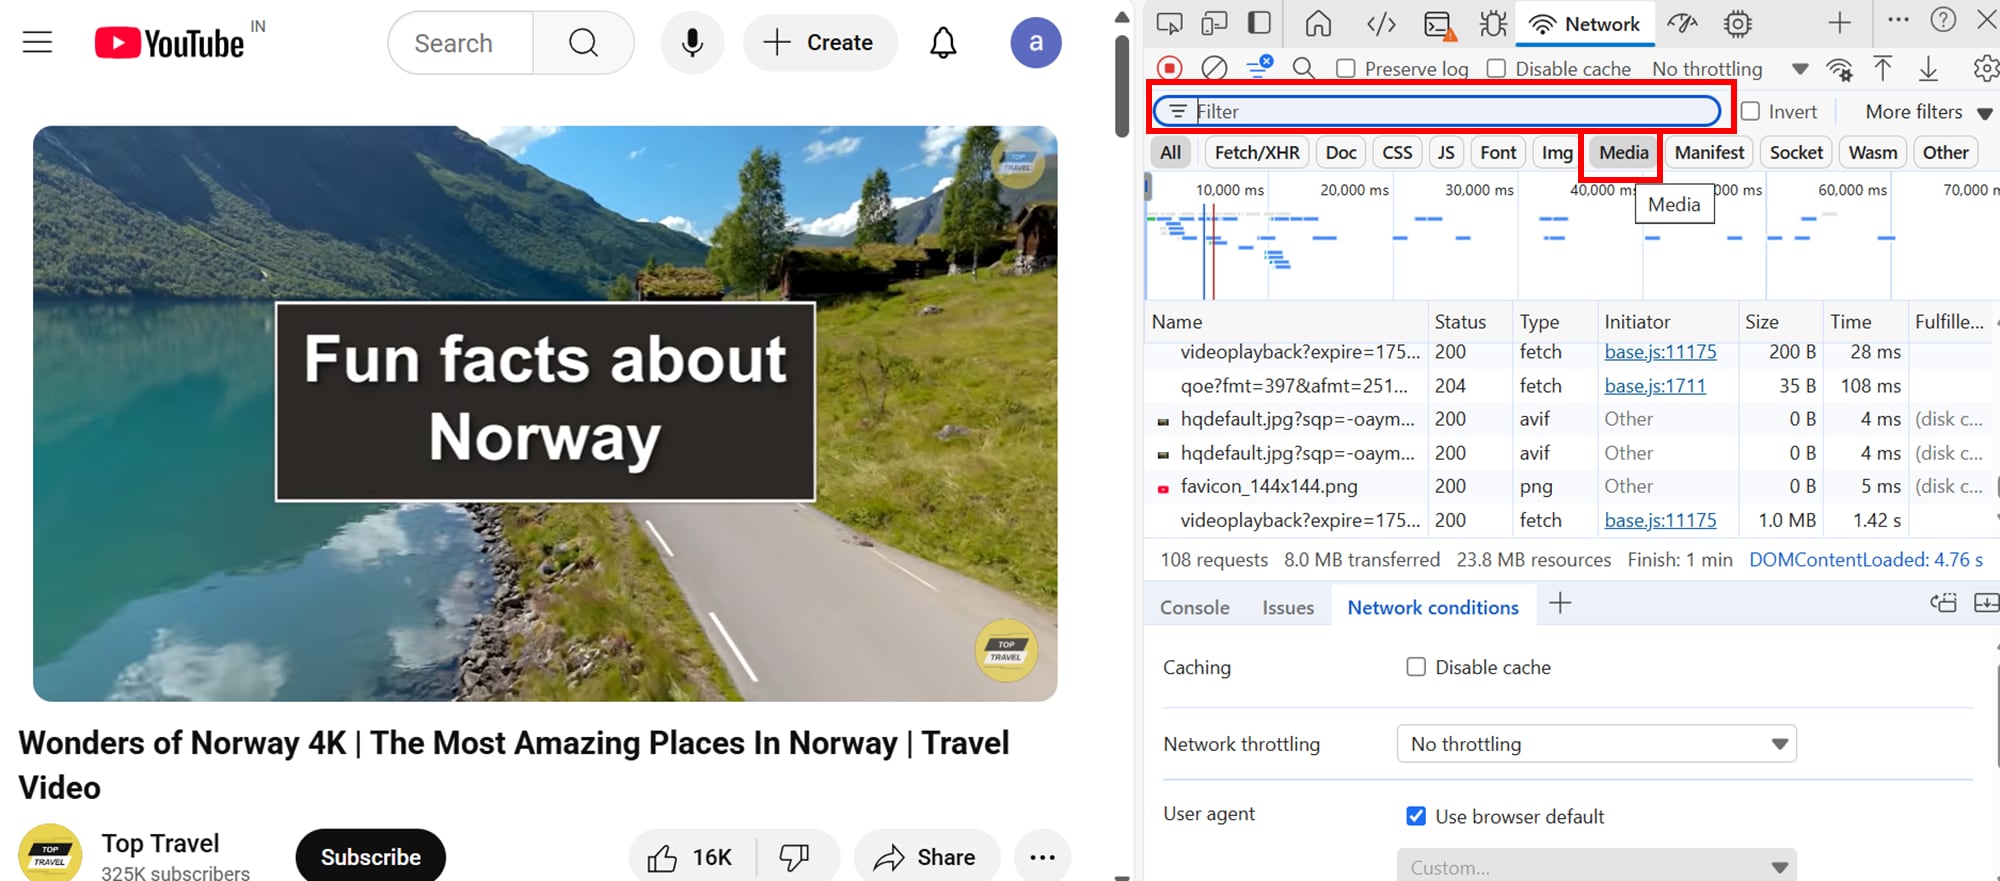Viewport: 2000px width, 881px height.
Task: Filter requests by Wasm type
Action: 1872,152
